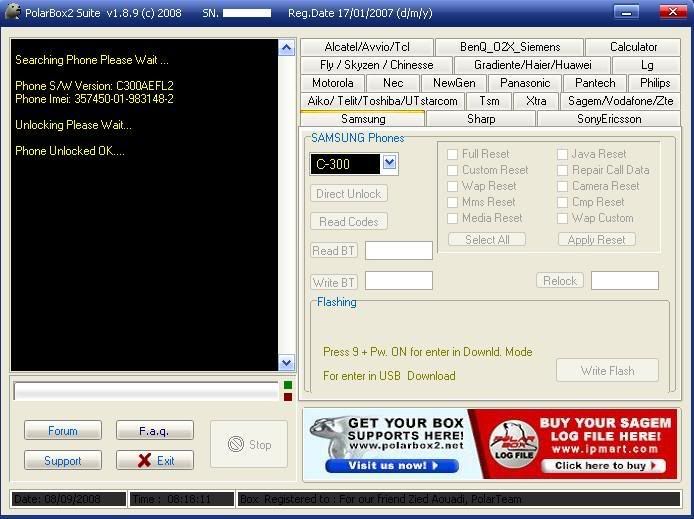The image size is (694, 519).
Task: Switch to the Pantech tab
Action: pos(595,83)
